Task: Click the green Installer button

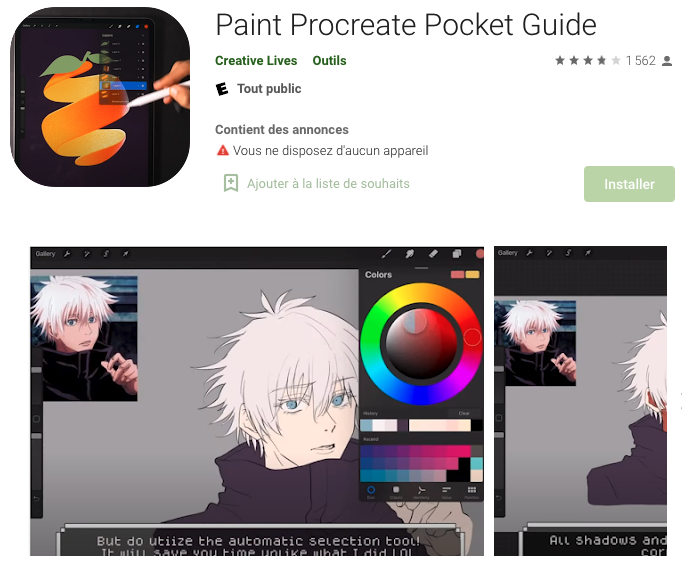Action: (629, 184)
